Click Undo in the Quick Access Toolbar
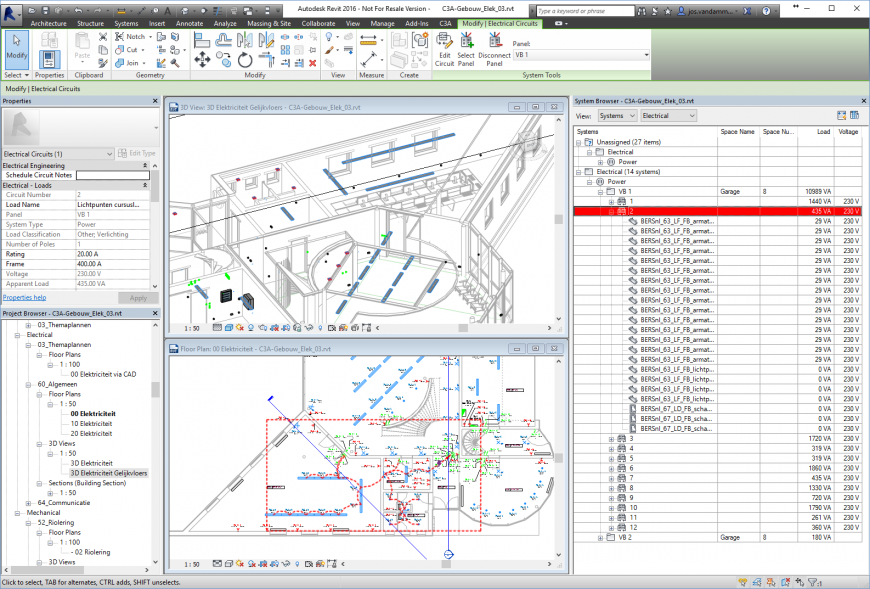Viewport: 870px width, 589px height. click(78, 10)
